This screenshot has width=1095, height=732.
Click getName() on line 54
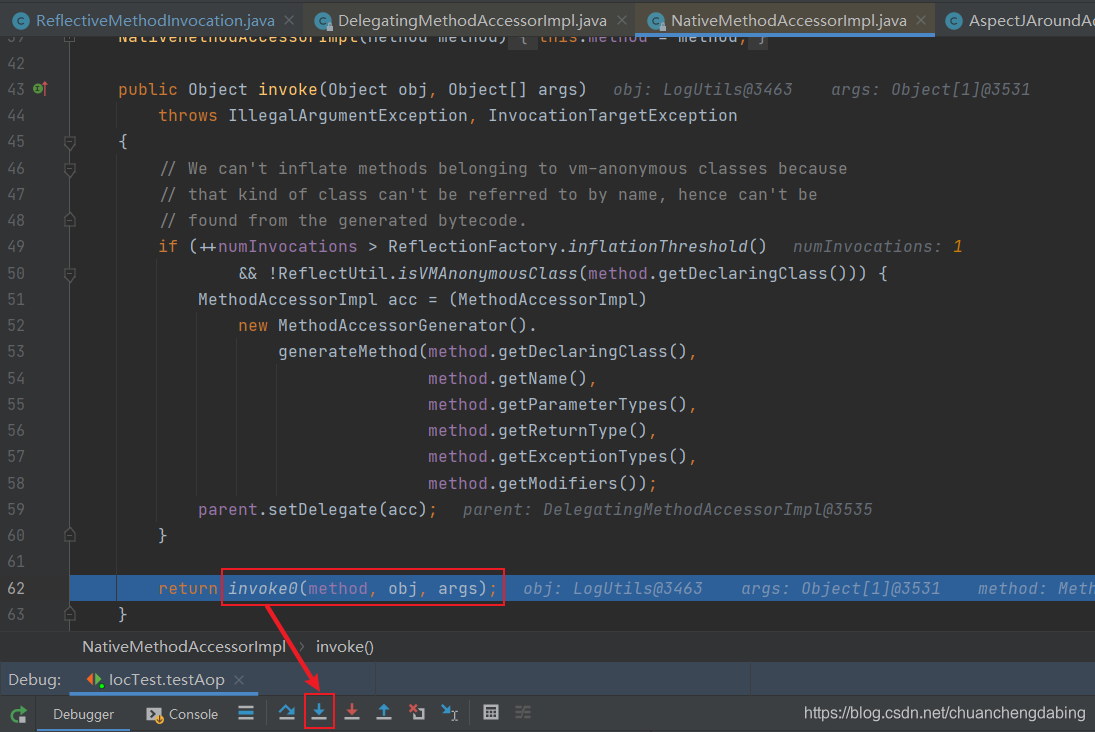point(543,379)
